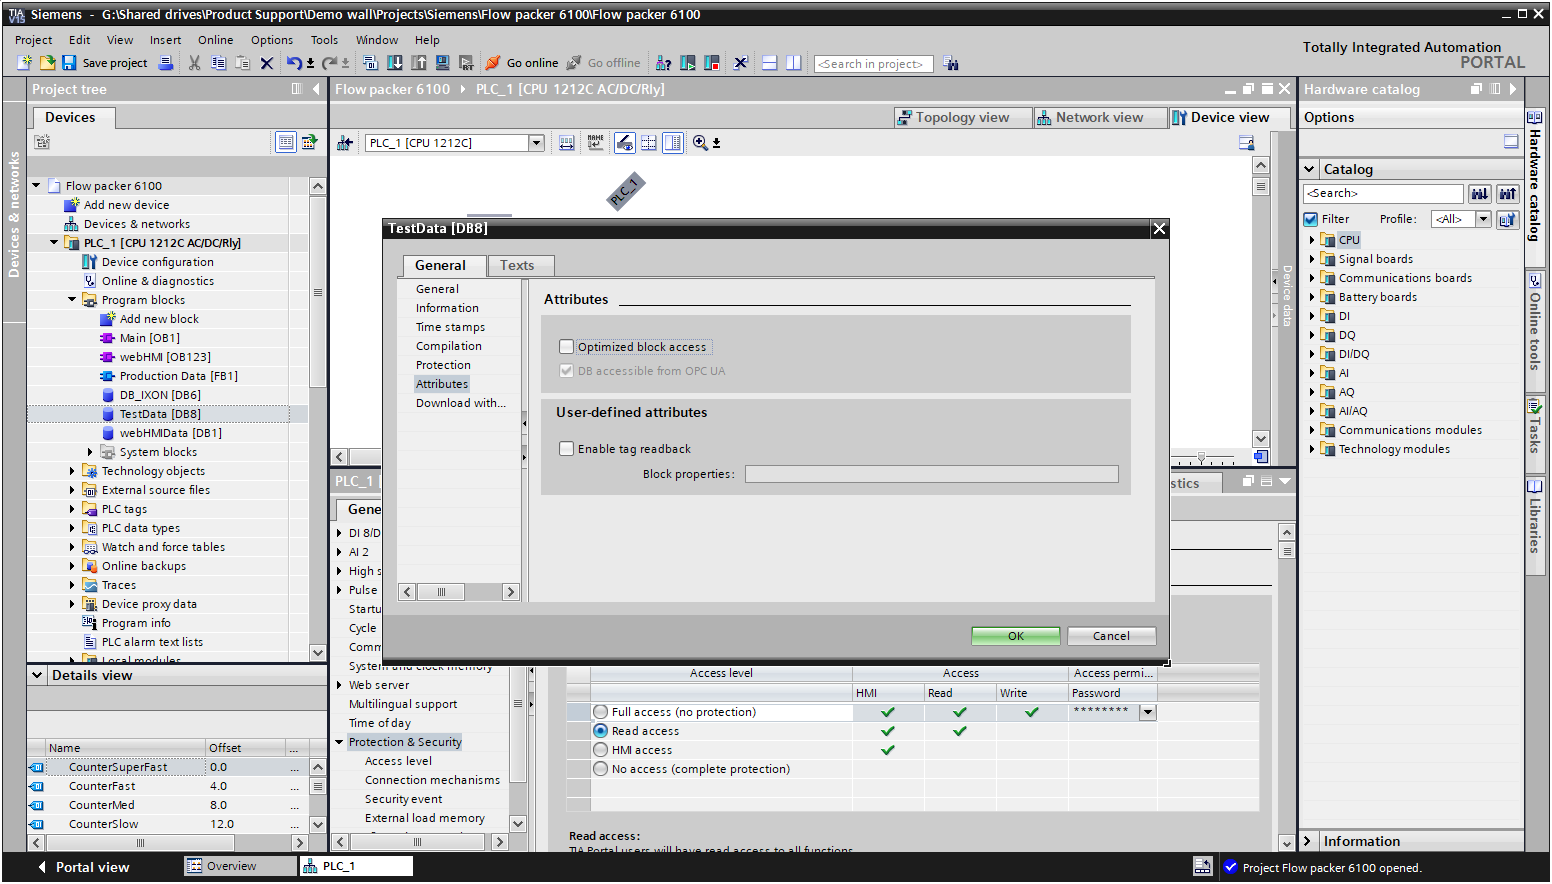This screenshot has width=1552, height=884.
Task: Expand PLC tags tree node
Action: (x=72, y=509)
